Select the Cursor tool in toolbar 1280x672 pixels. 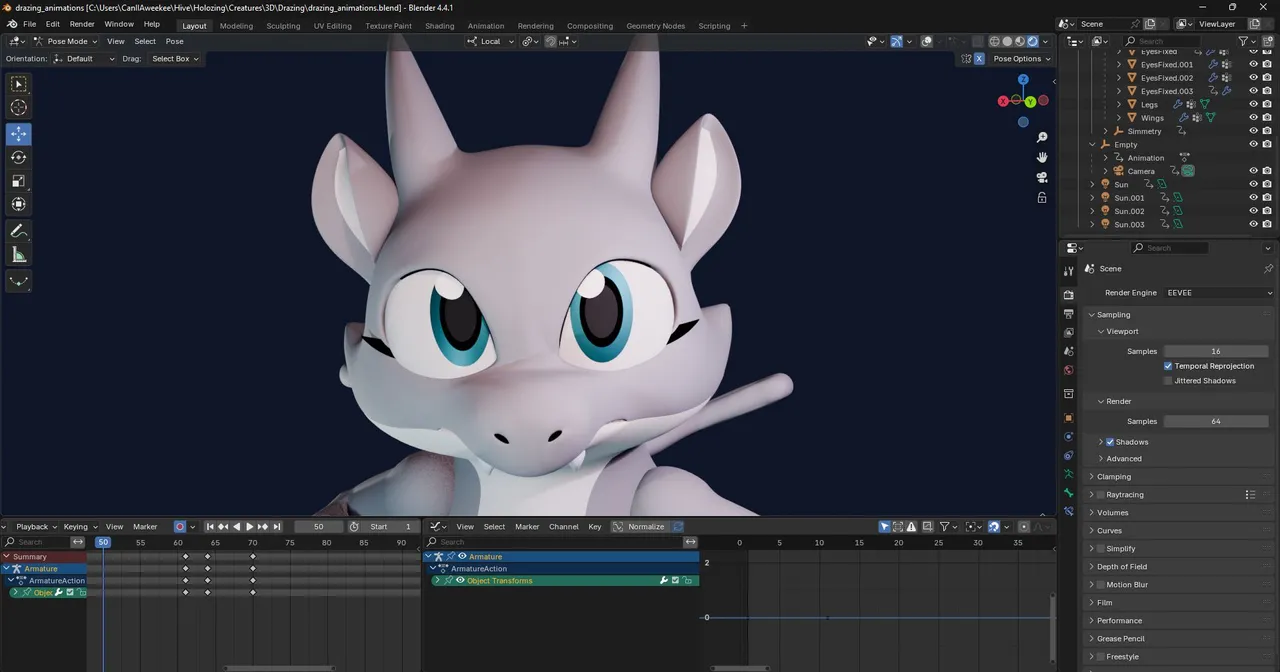coord(18,108)
